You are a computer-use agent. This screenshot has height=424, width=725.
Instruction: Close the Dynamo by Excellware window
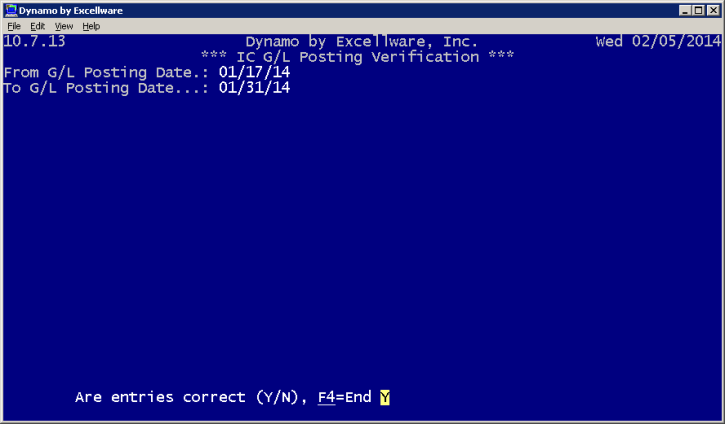pyautogui.click(x=713, y=10)
